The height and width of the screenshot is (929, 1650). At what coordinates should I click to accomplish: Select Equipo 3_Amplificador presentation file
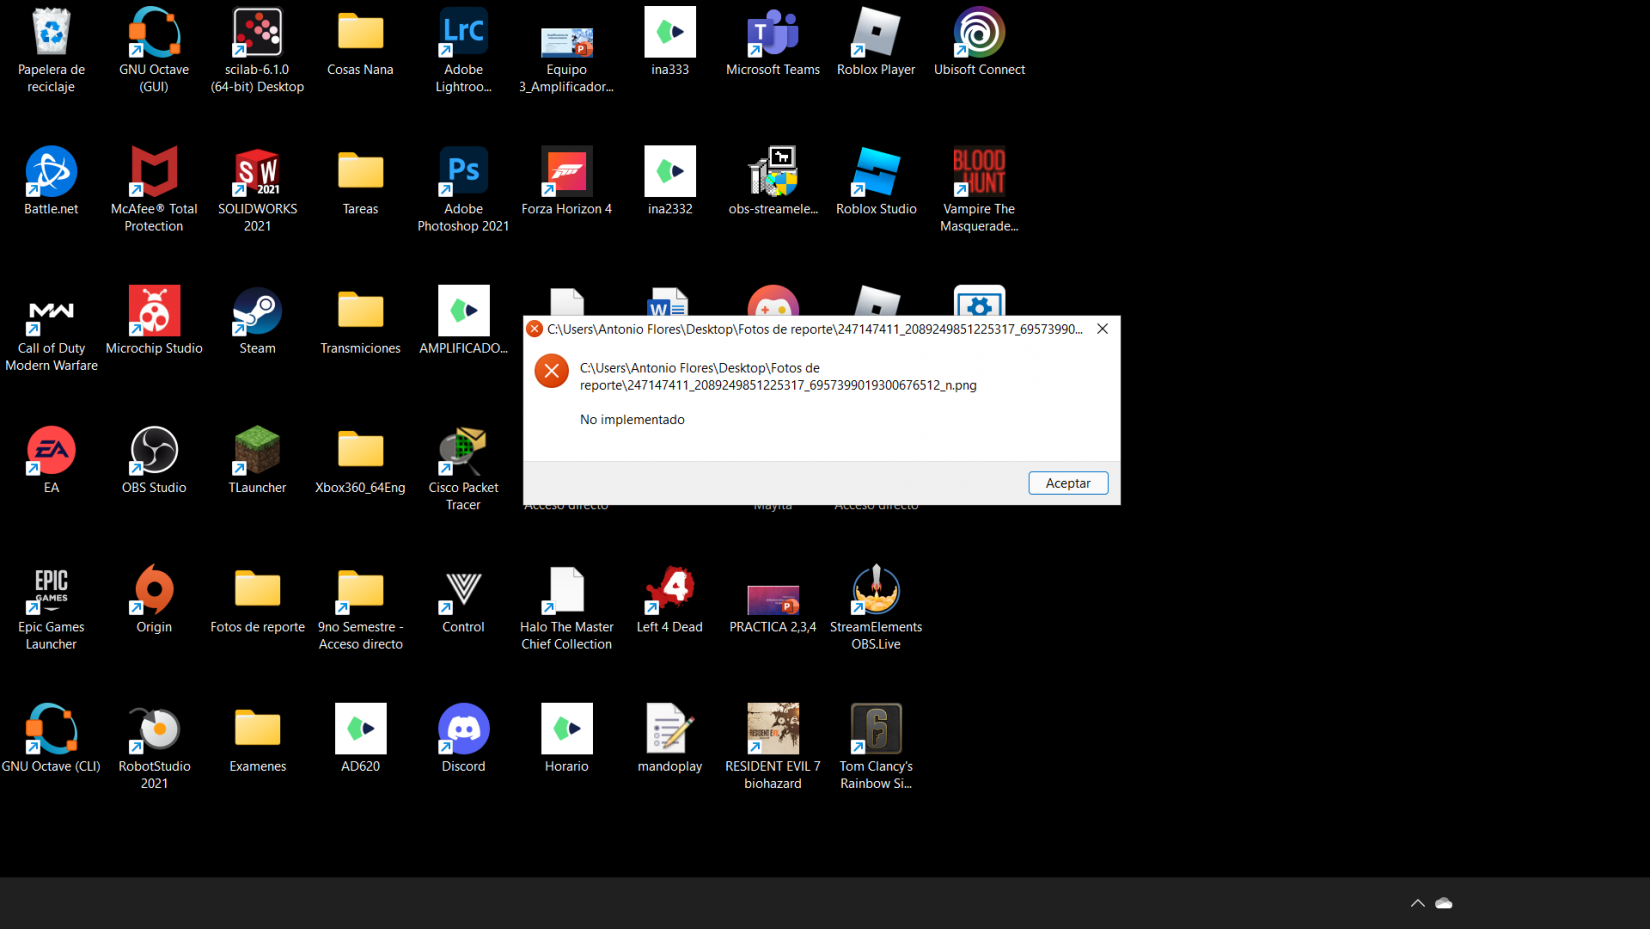tap(566, 58)
